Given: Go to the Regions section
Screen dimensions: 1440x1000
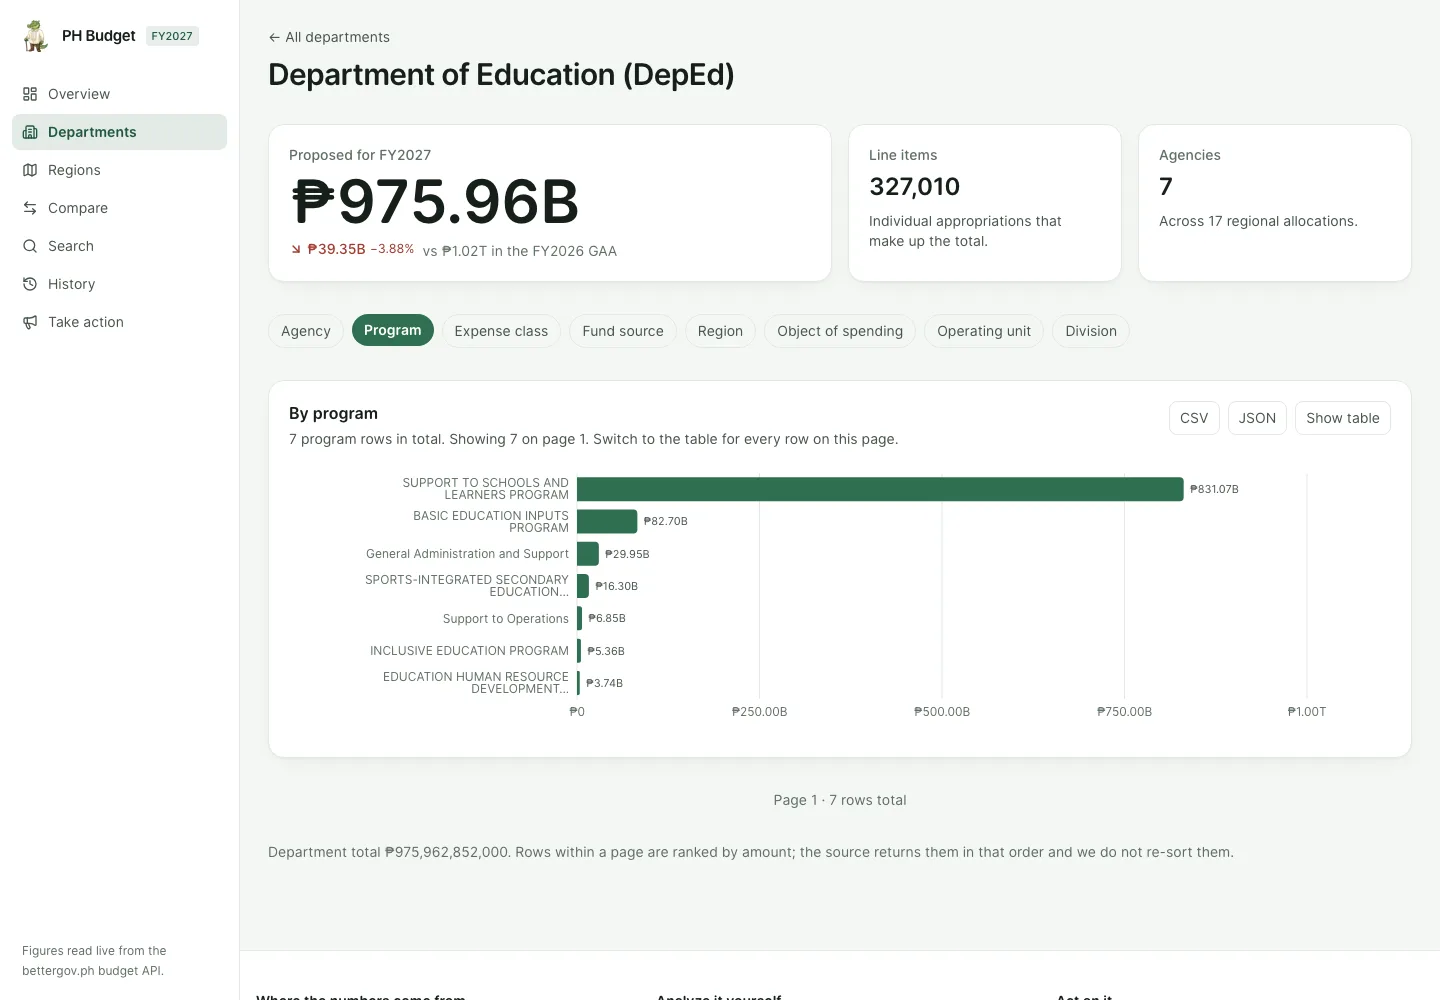Looking at the screenshot, I should (119, 170).
